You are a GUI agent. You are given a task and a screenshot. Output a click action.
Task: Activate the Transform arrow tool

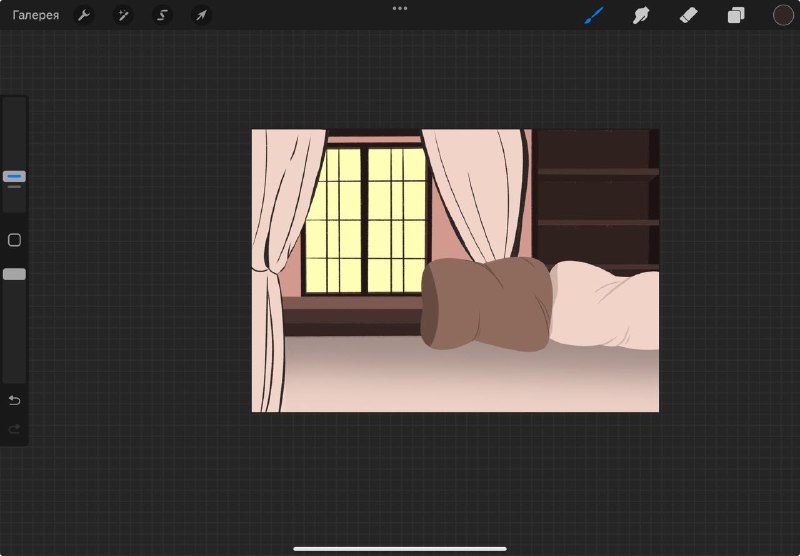[x=201, y=15]
